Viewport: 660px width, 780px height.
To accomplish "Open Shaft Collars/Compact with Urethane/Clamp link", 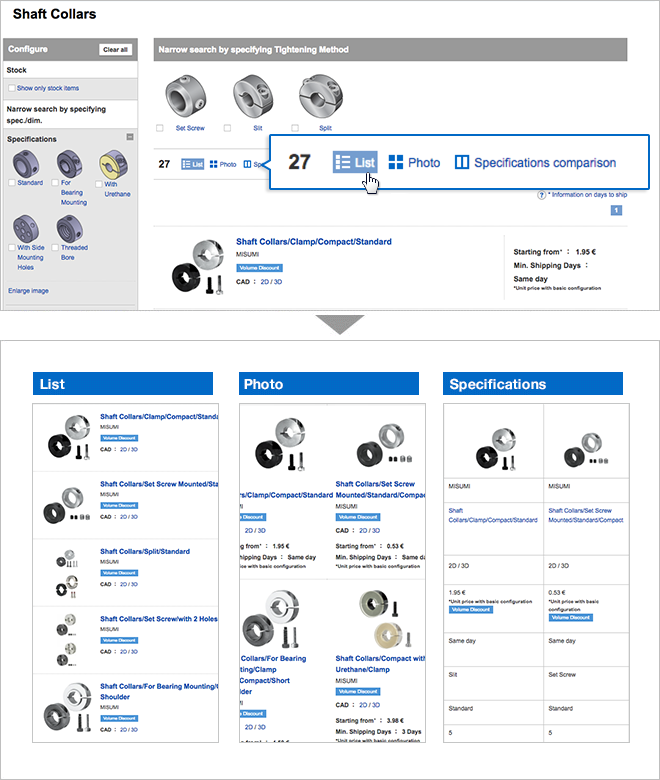I will point(380,664).
